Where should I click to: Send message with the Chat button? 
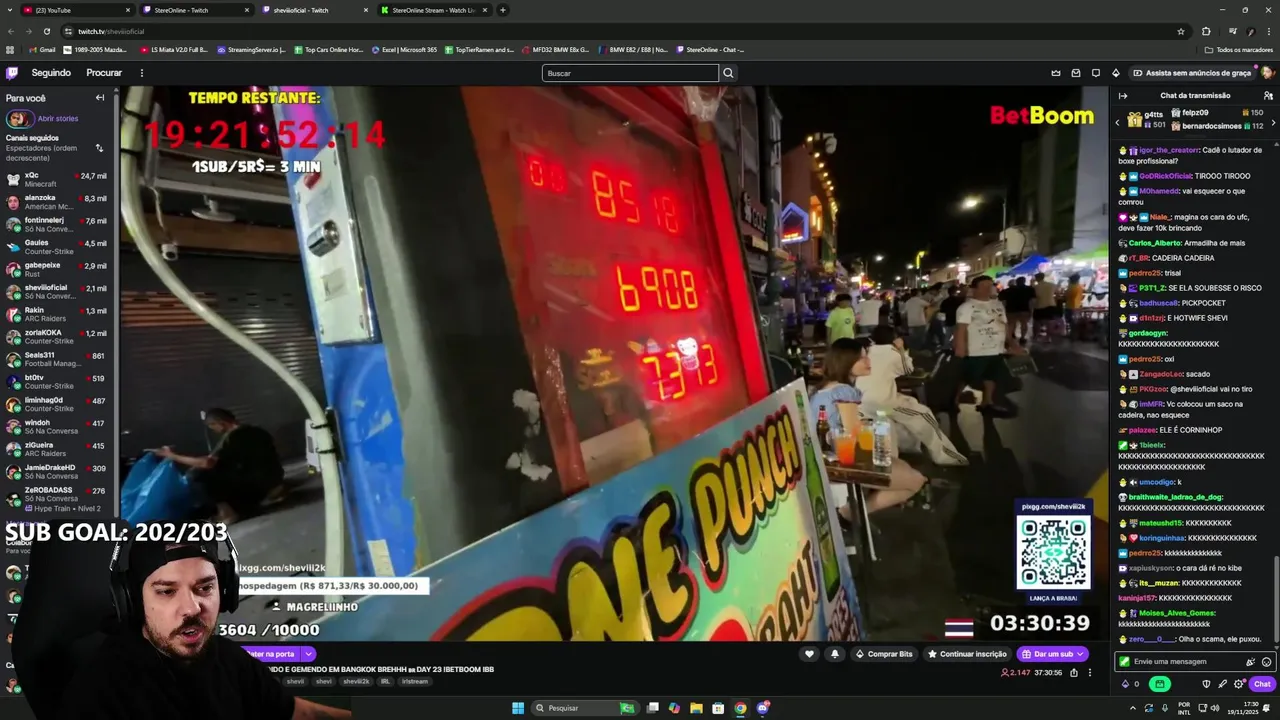pos(1262,685)
